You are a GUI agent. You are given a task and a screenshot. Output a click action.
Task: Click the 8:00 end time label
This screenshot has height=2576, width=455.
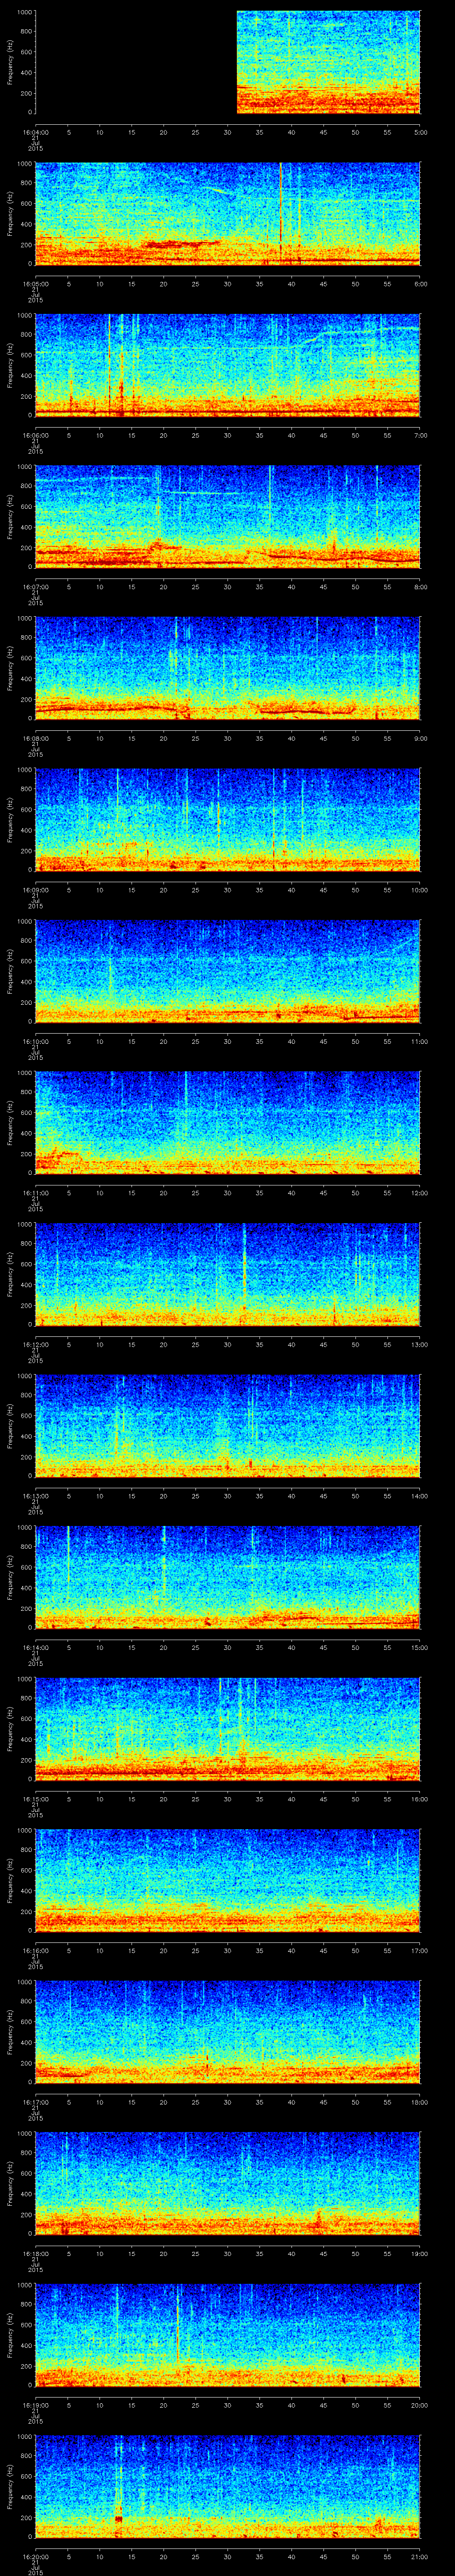coord(420,587)
